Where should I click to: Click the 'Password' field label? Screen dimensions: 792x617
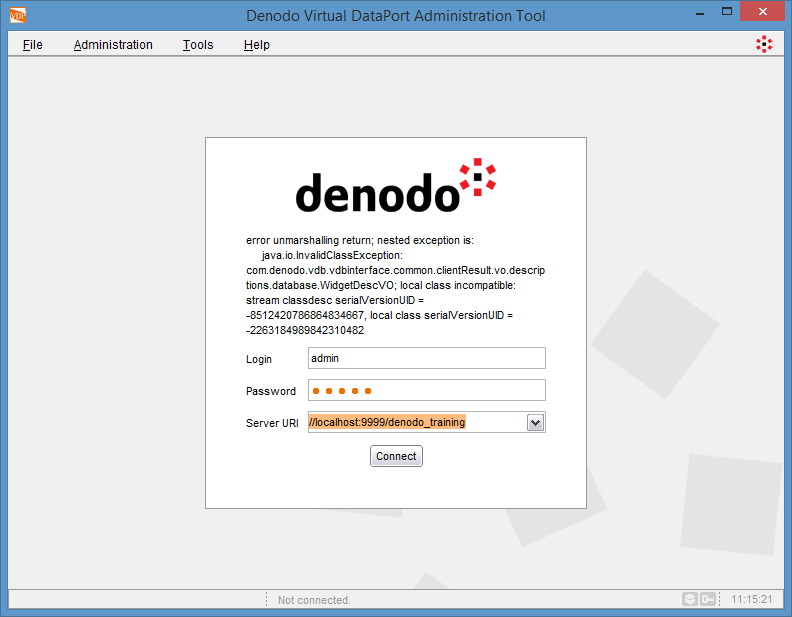pos(271,391)
